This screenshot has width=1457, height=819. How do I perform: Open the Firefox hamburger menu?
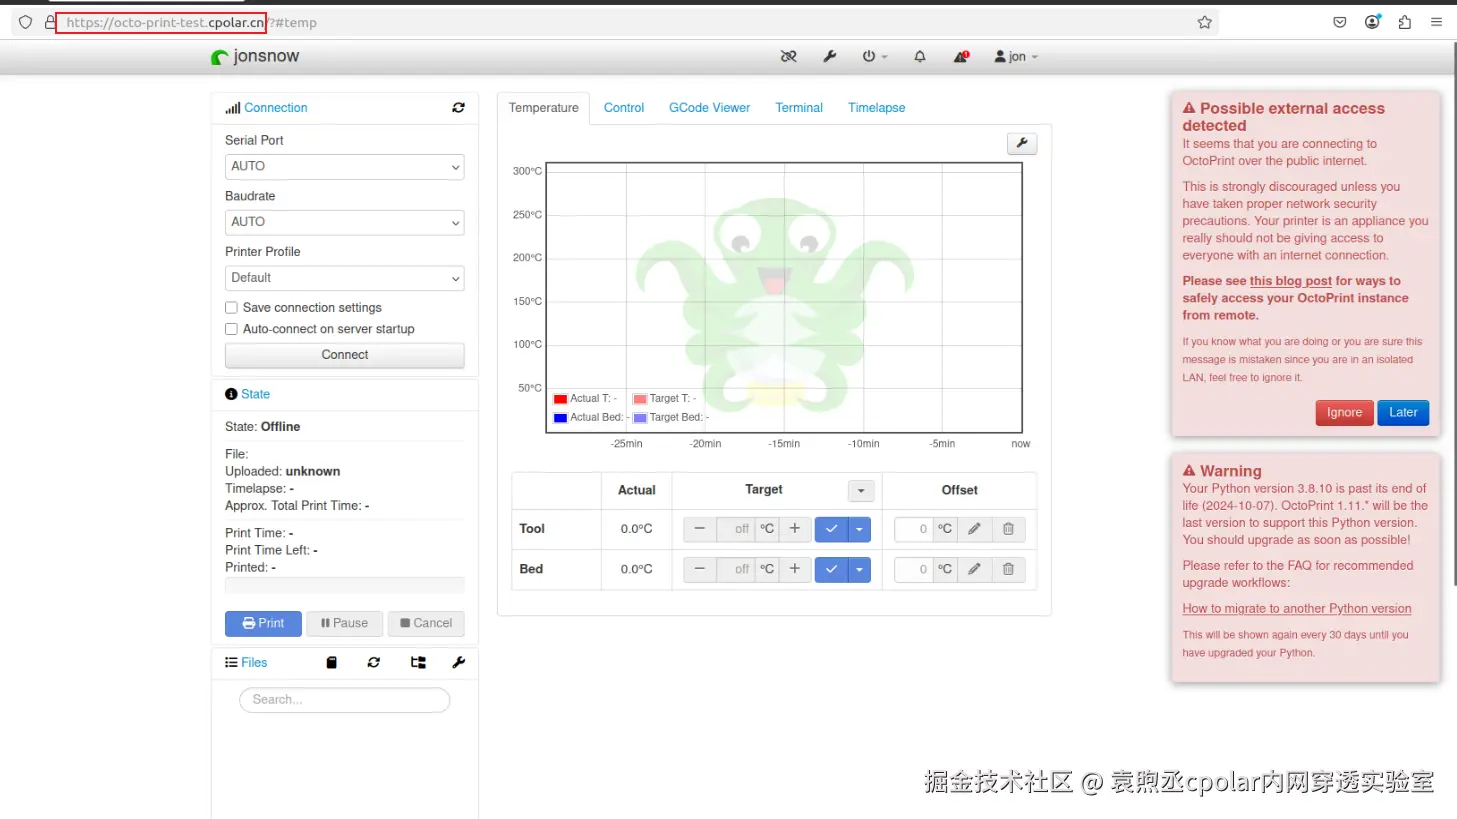click(x=1436, y=22)
